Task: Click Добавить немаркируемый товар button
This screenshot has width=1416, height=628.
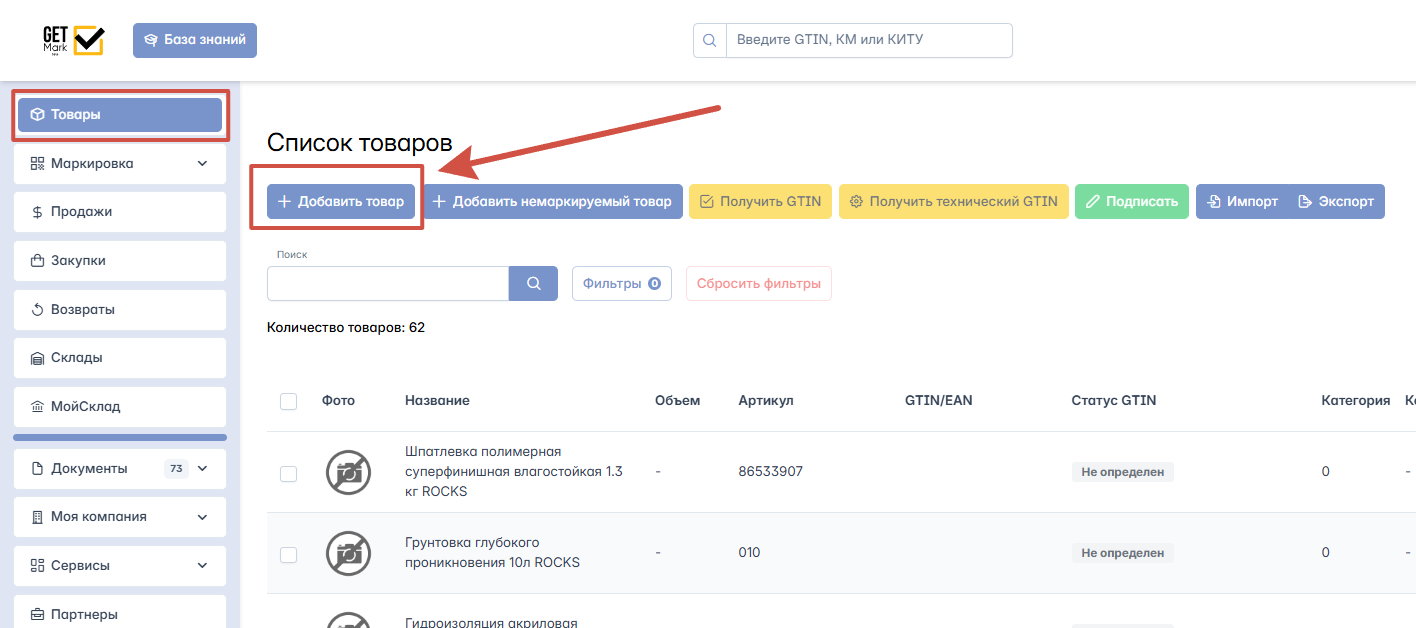Action: tap(552, 201)
